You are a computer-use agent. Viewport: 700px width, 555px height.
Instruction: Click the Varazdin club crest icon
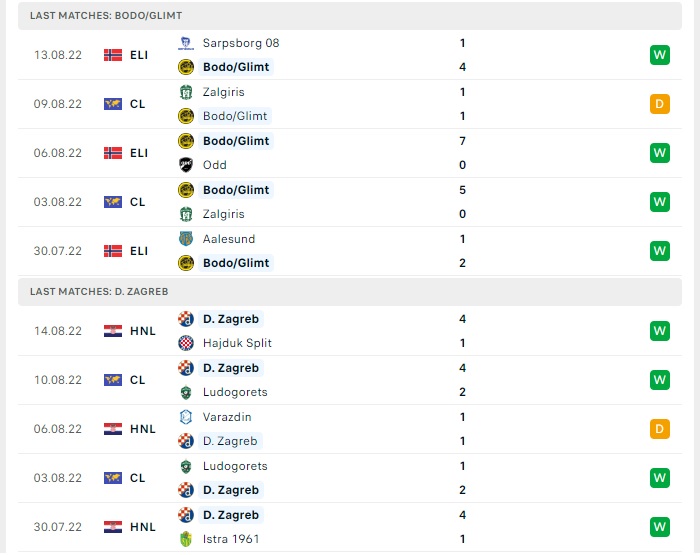coord(186,417)
